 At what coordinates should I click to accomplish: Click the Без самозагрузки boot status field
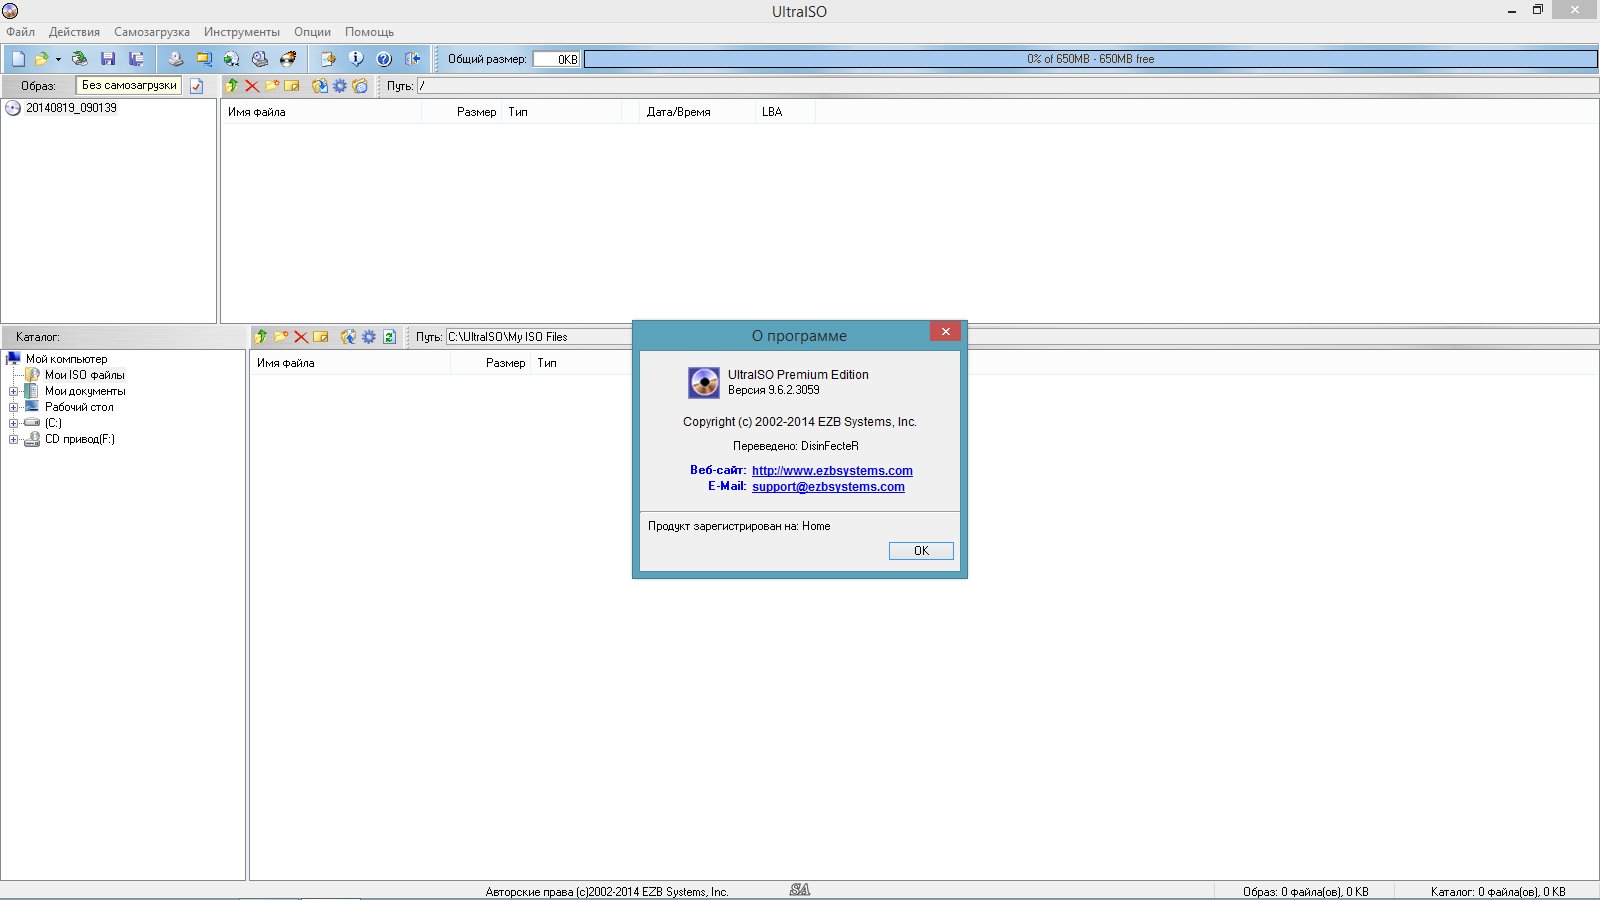pyautogui.click(x=129, y=85)
